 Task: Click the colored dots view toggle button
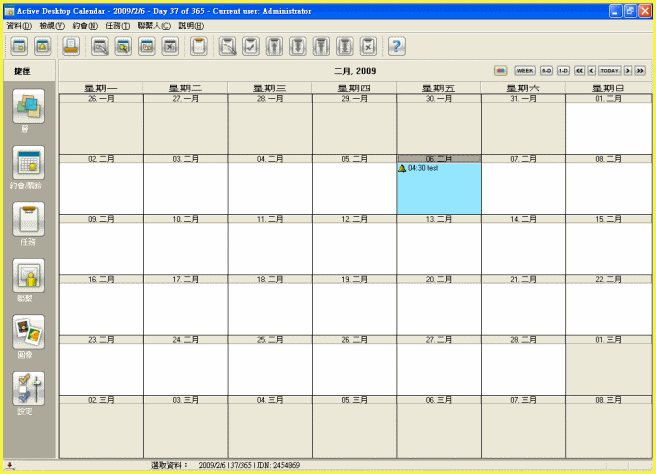500,70
